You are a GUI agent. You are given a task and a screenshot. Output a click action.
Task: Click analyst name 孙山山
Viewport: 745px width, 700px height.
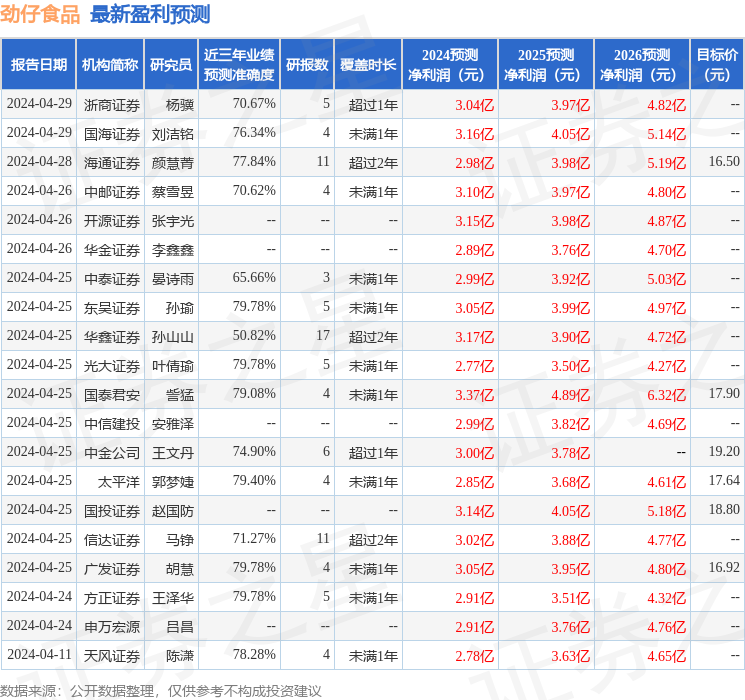pos(173,336)
